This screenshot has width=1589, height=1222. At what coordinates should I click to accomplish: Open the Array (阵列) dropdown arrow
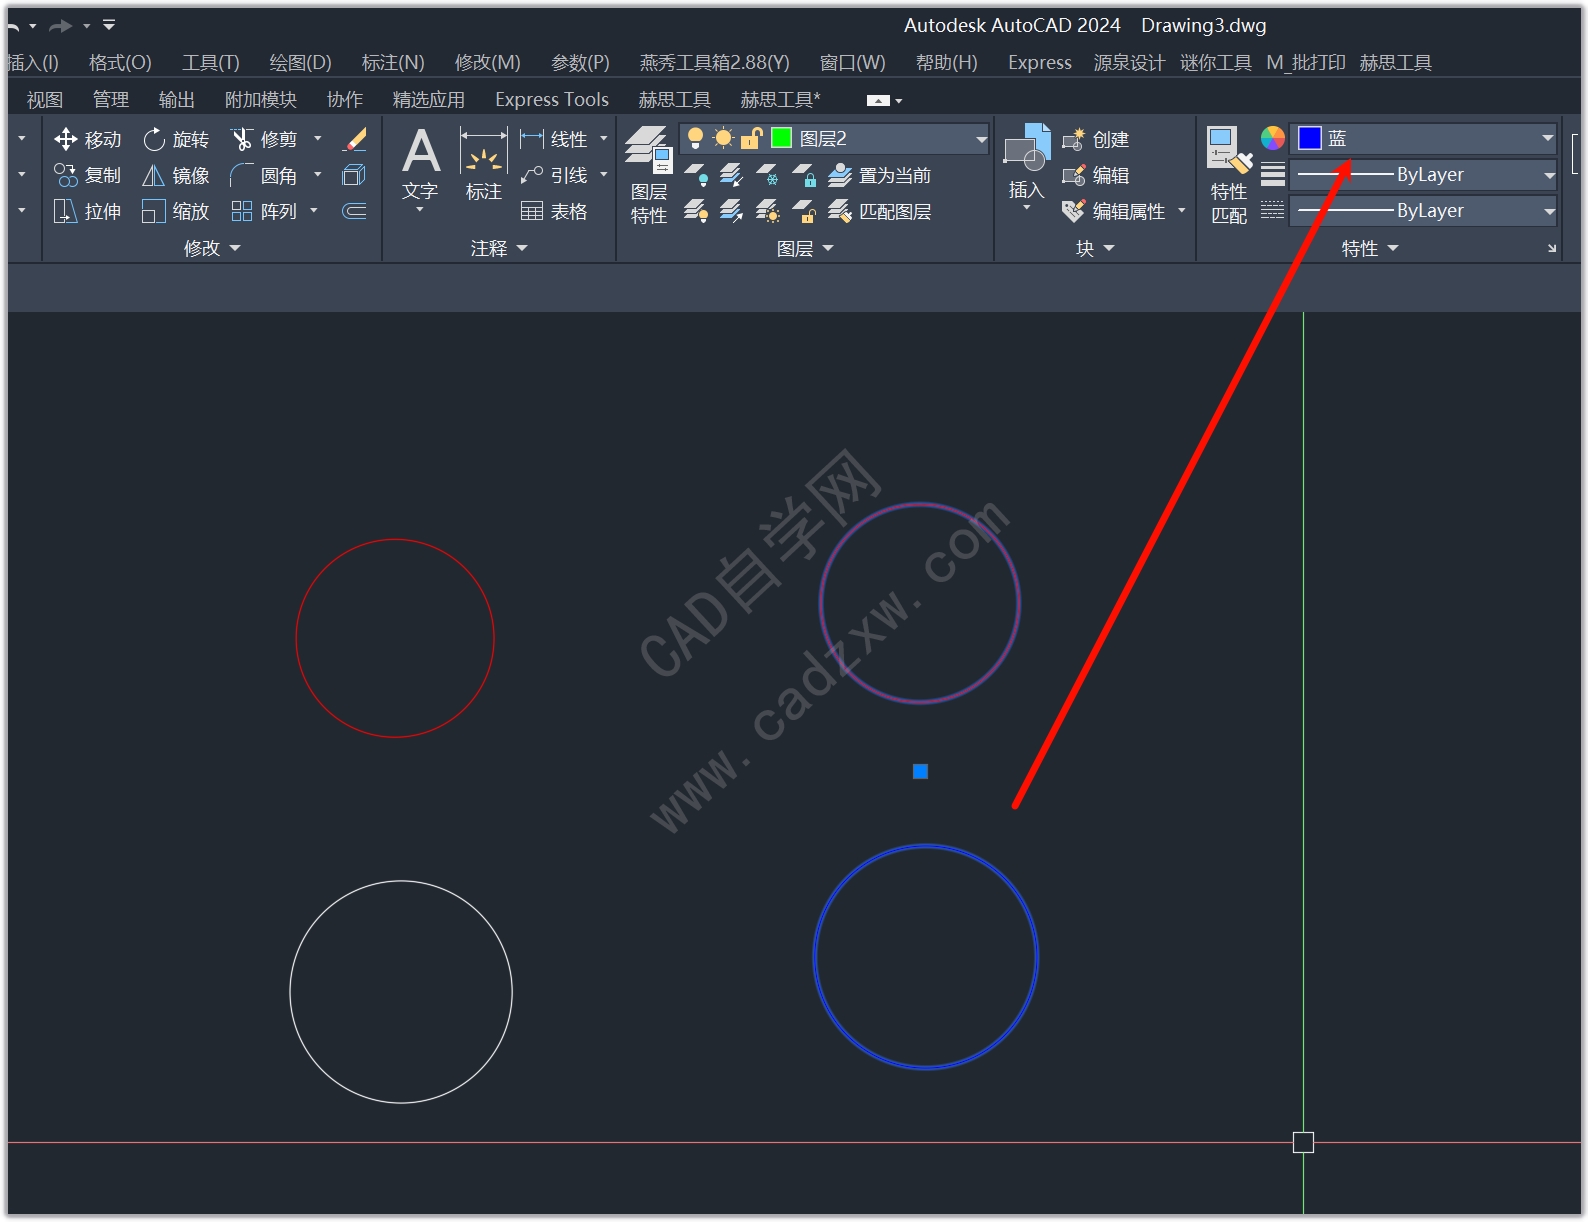(x=314, y=211)
